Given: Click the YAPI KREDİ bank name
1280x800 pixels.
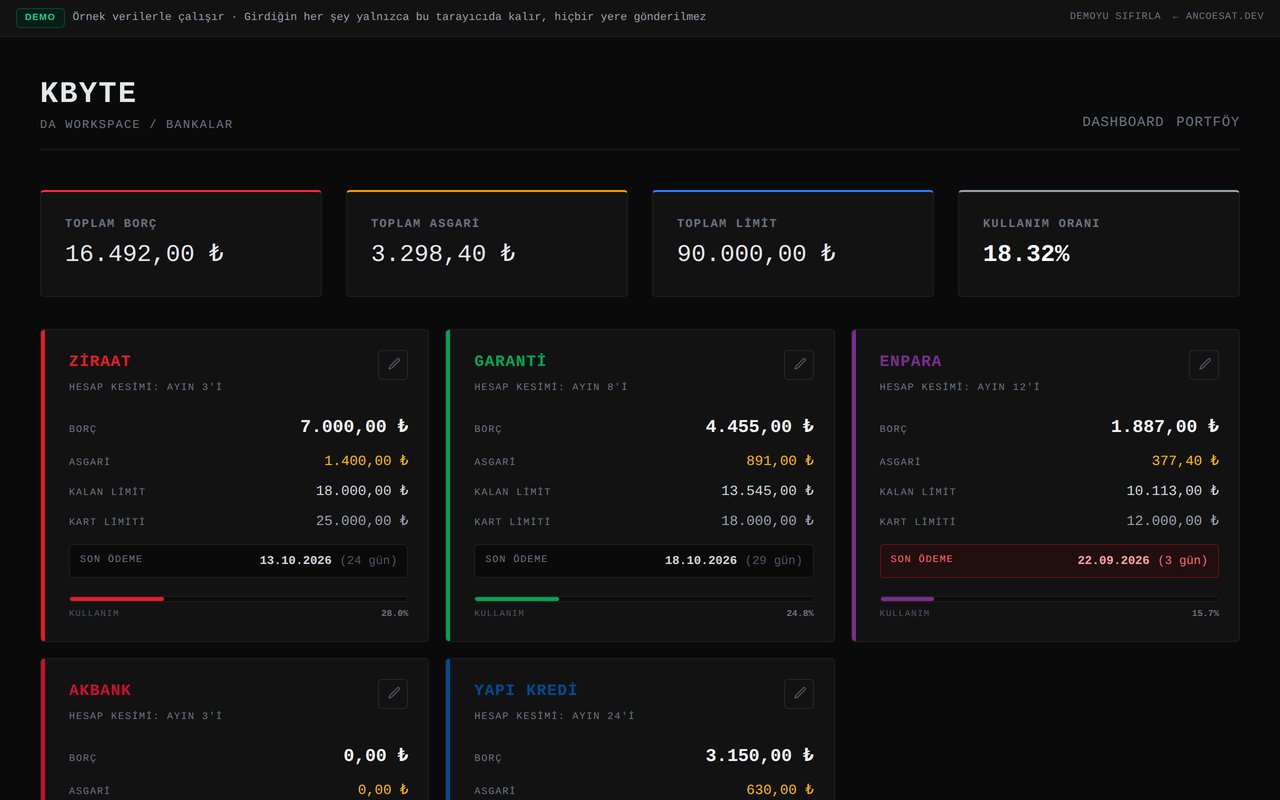Looking at the screenshot, I should 526,690.
